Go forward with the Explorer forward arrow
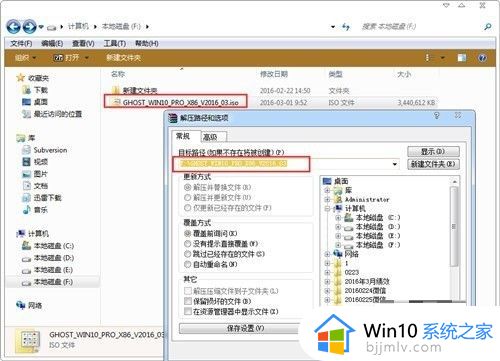Image resolution: width=500 pixels, height=361 pixels. coord(29,26)
